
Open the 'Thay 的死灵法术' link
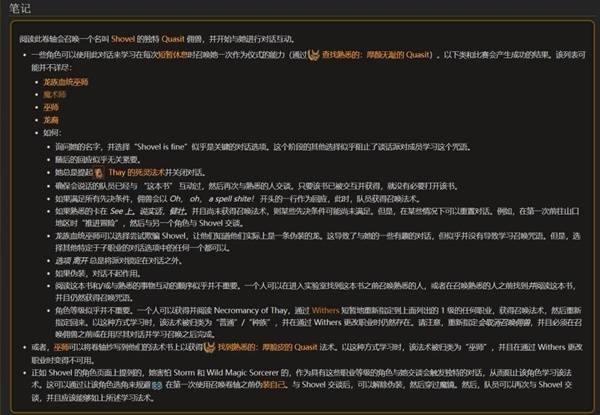click(x=136, y=173)
